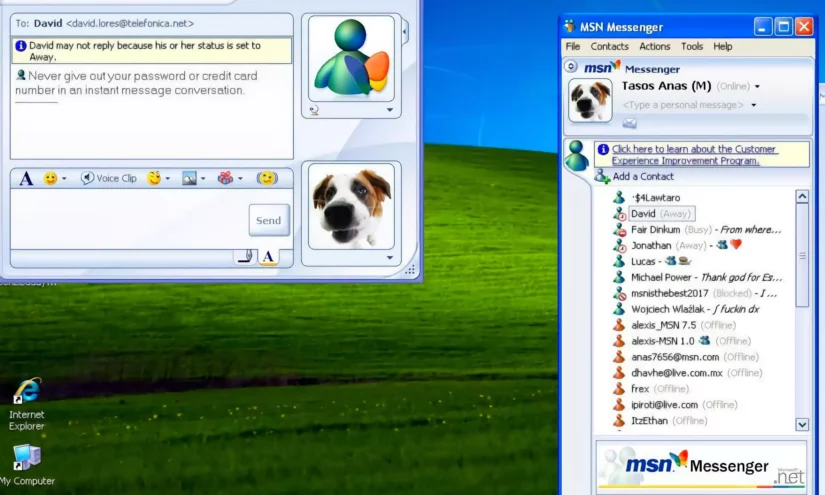The image size is (825, 495).
Task: Click the MSN Messenger title bar icon
Action: [569, 26]
